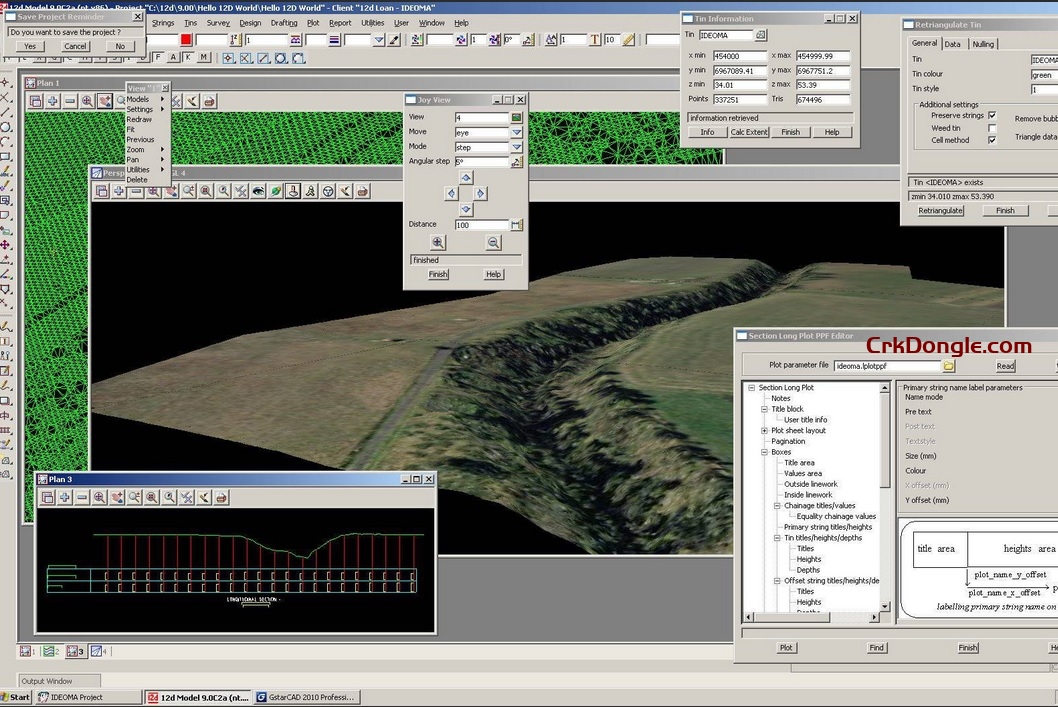Select the T text tool icon in top toolbar
This screenshot has height=707, width=1058.
point(594,39)
